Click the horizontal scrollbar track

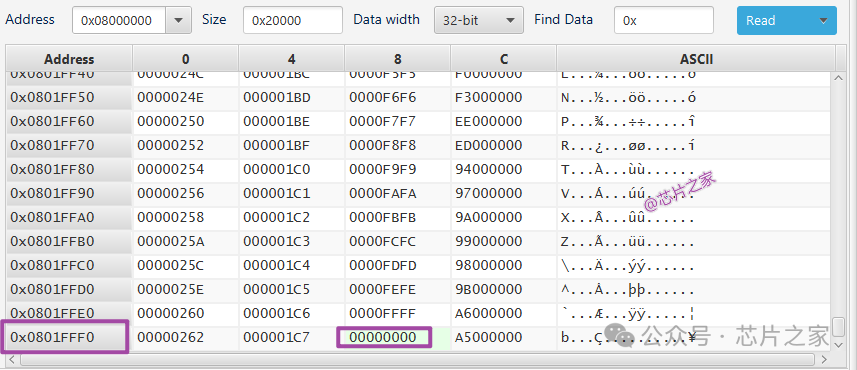pyautogui.click(x=419, y=359)
